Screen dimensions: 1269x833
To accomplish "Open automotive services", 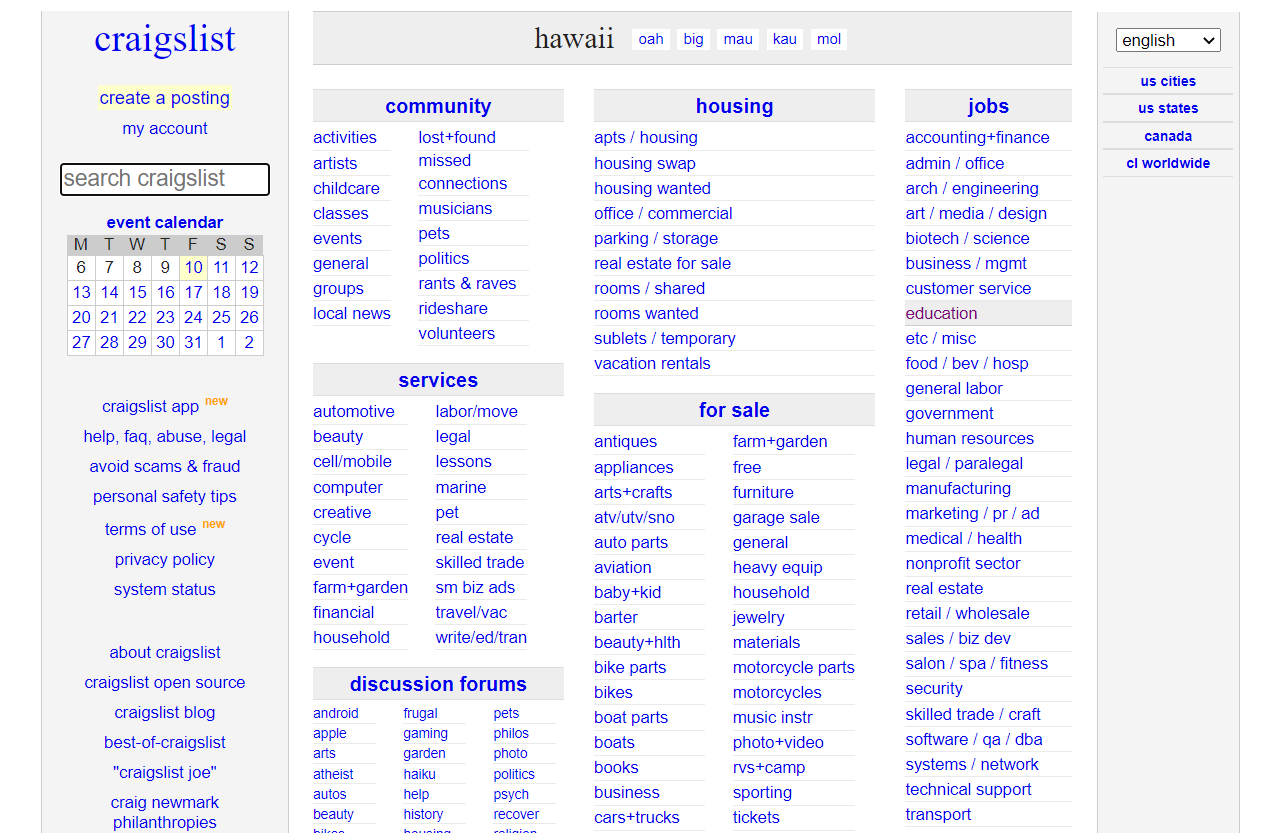I will (354, 411).
